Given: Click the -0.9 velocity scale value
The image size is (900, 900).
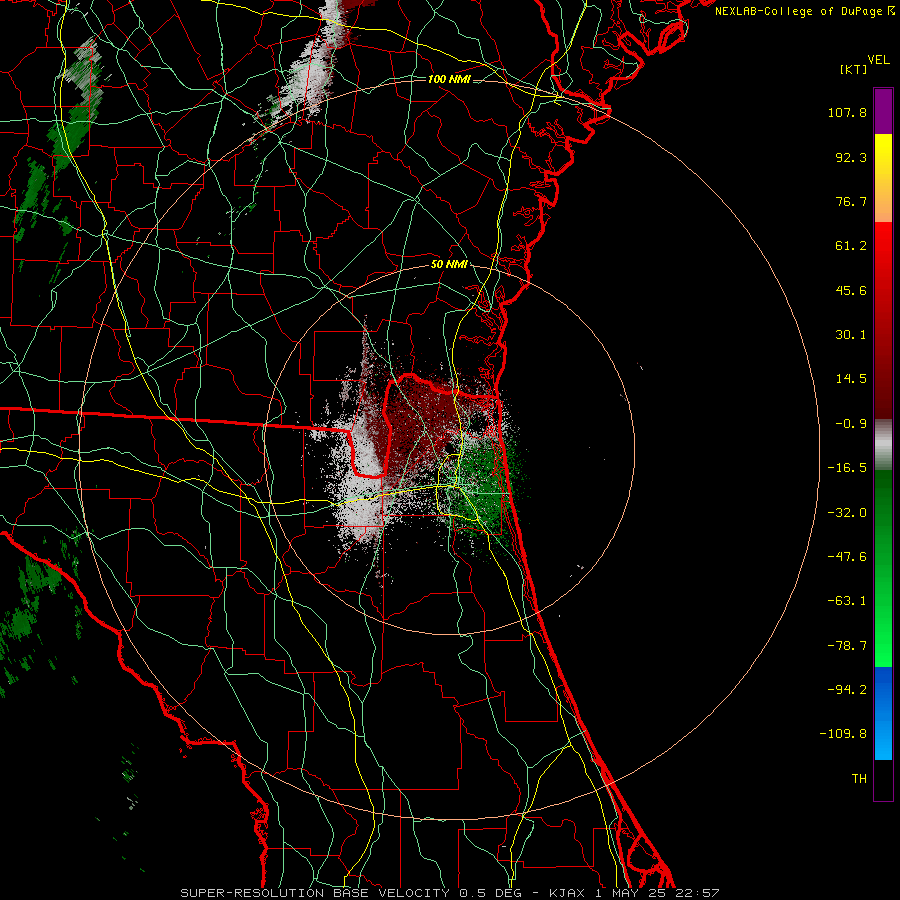Looking at the screenshot, I should (851, 424).
